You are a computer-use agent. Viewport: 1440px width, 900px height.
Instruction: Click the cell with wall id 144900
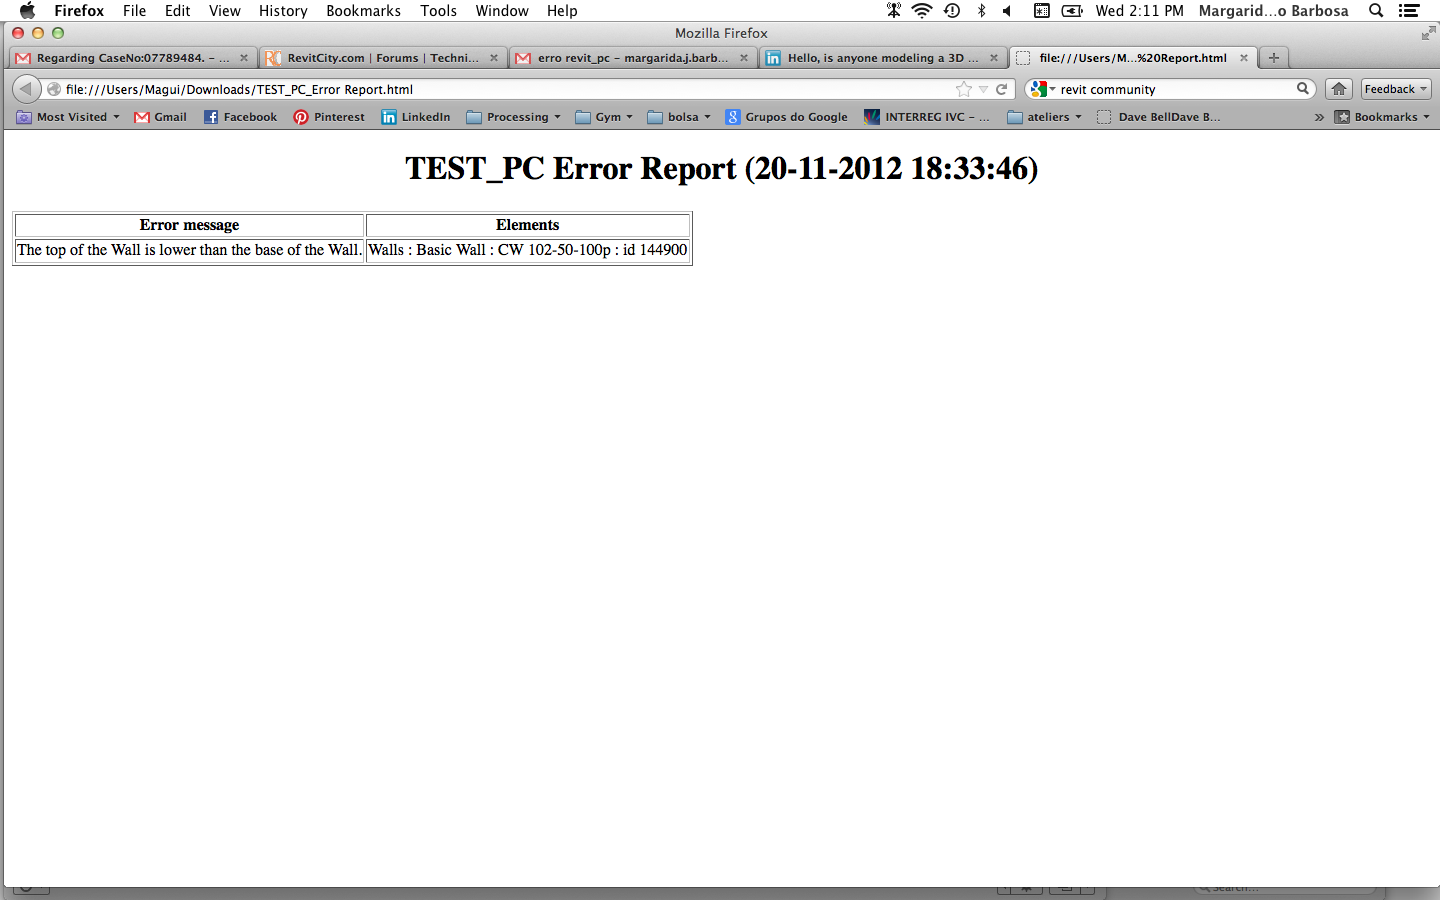[x=528, y=250]
